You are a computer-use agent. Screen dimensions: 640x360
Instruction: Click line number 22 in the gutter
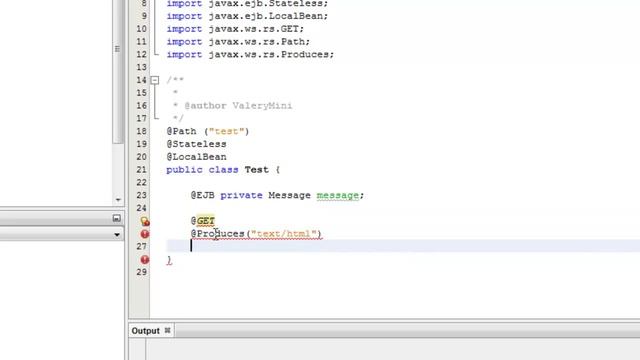click(x=141, y=182)
